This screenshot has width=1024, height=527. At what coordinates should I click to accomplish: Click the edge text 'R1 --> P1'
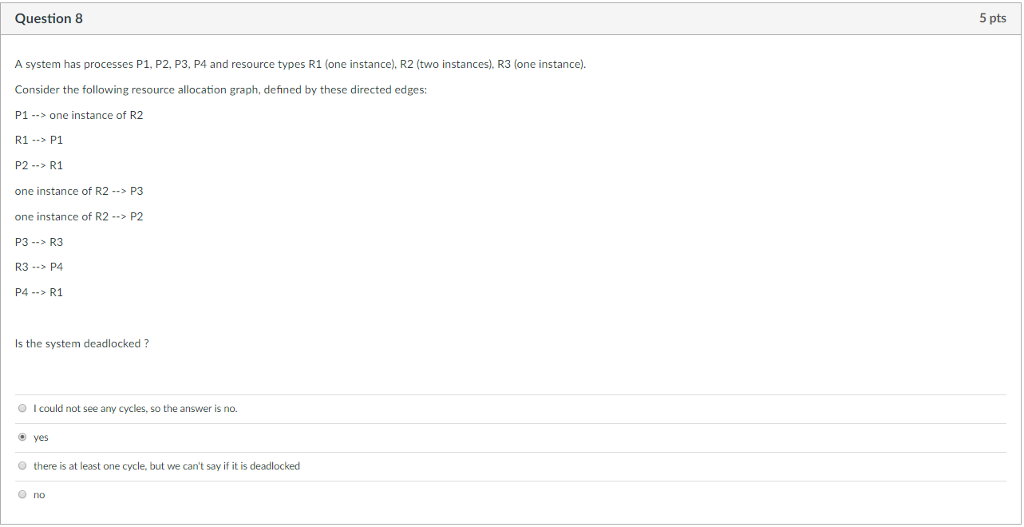pyautogui.click(x=39, y=140)
